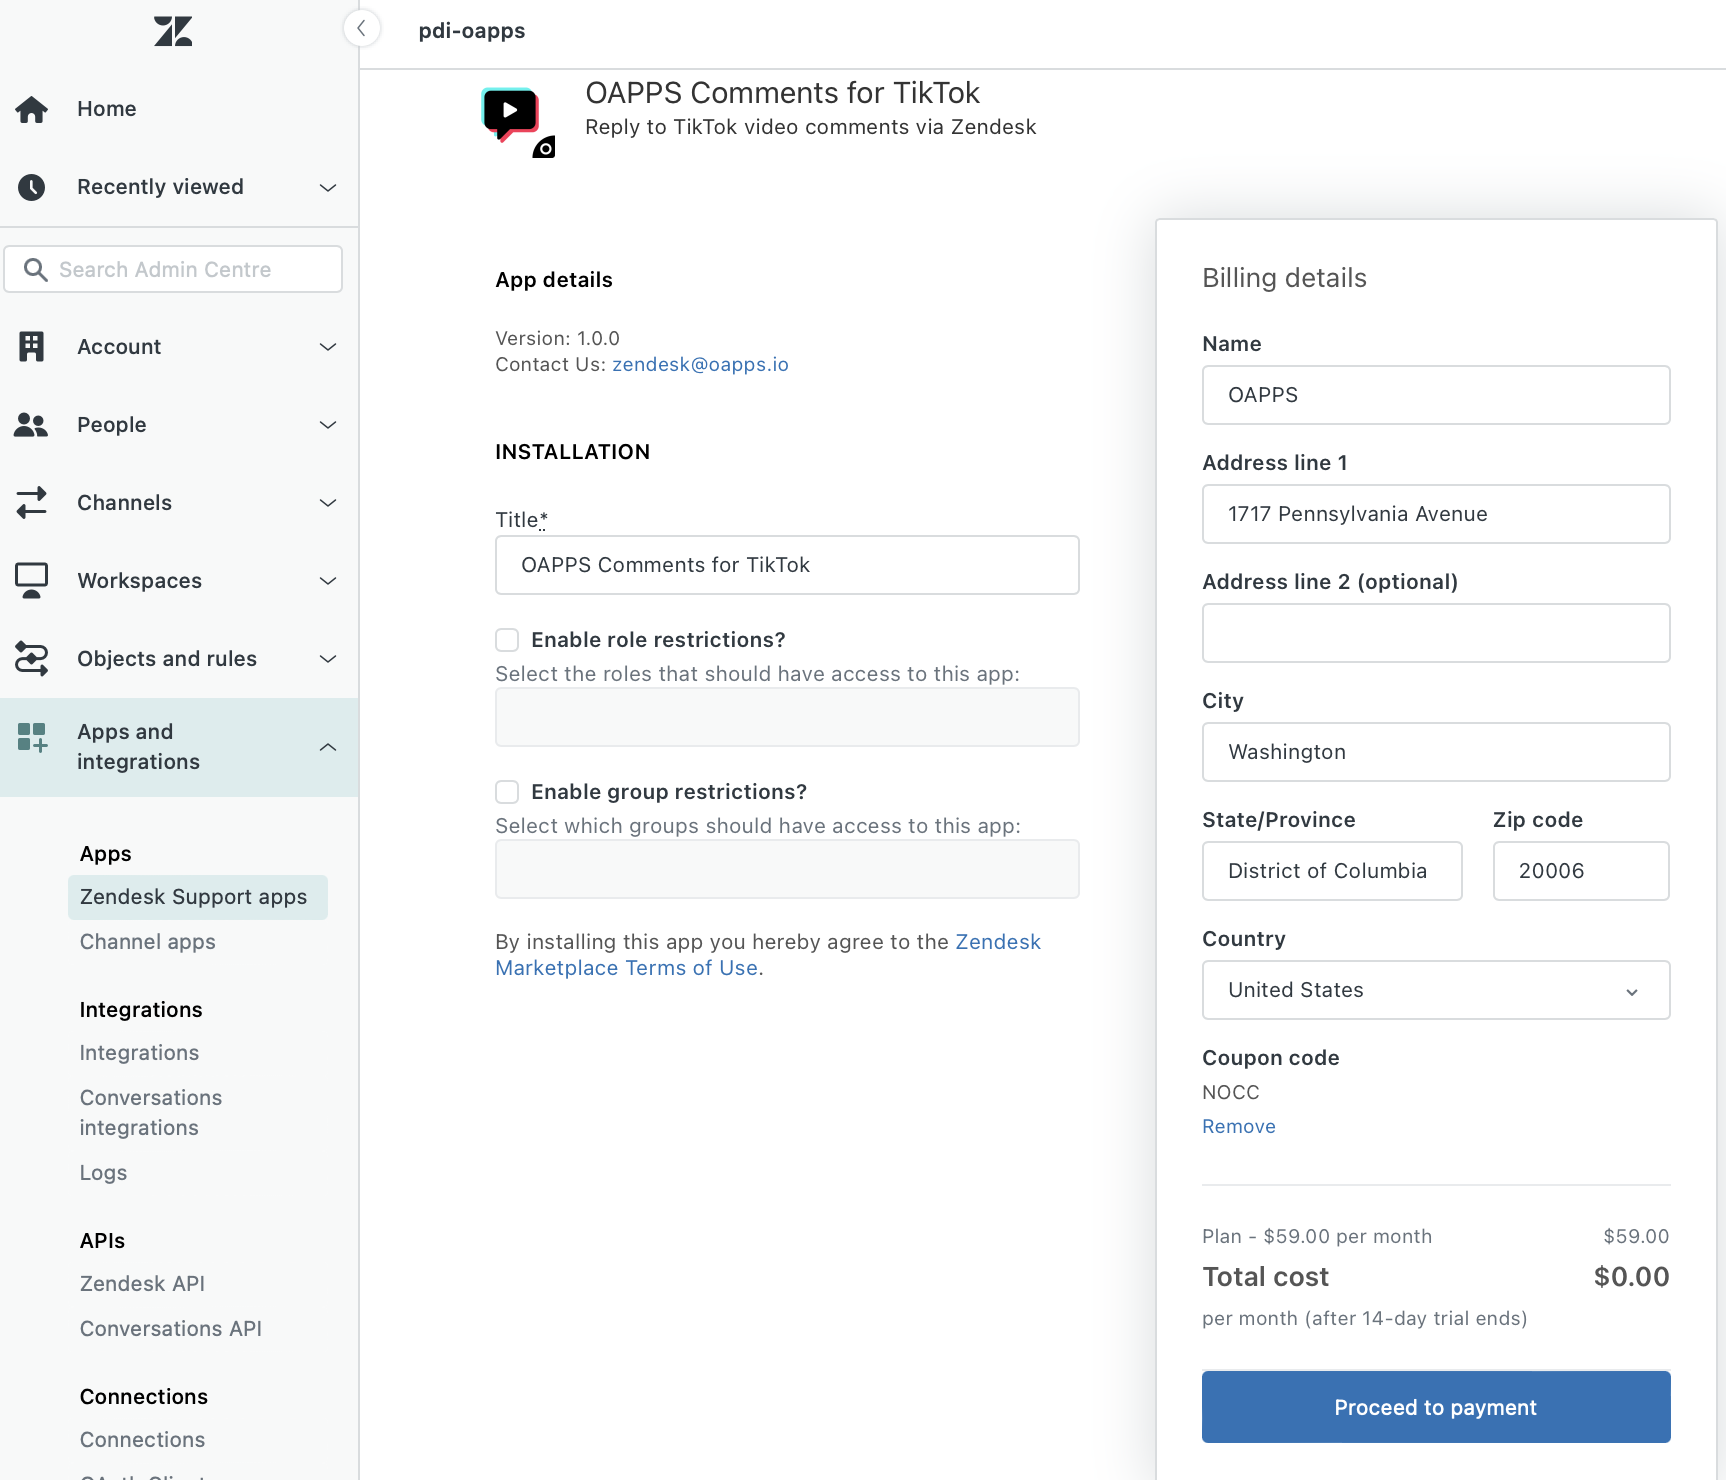Enable role restrictions checkbox

507,640
